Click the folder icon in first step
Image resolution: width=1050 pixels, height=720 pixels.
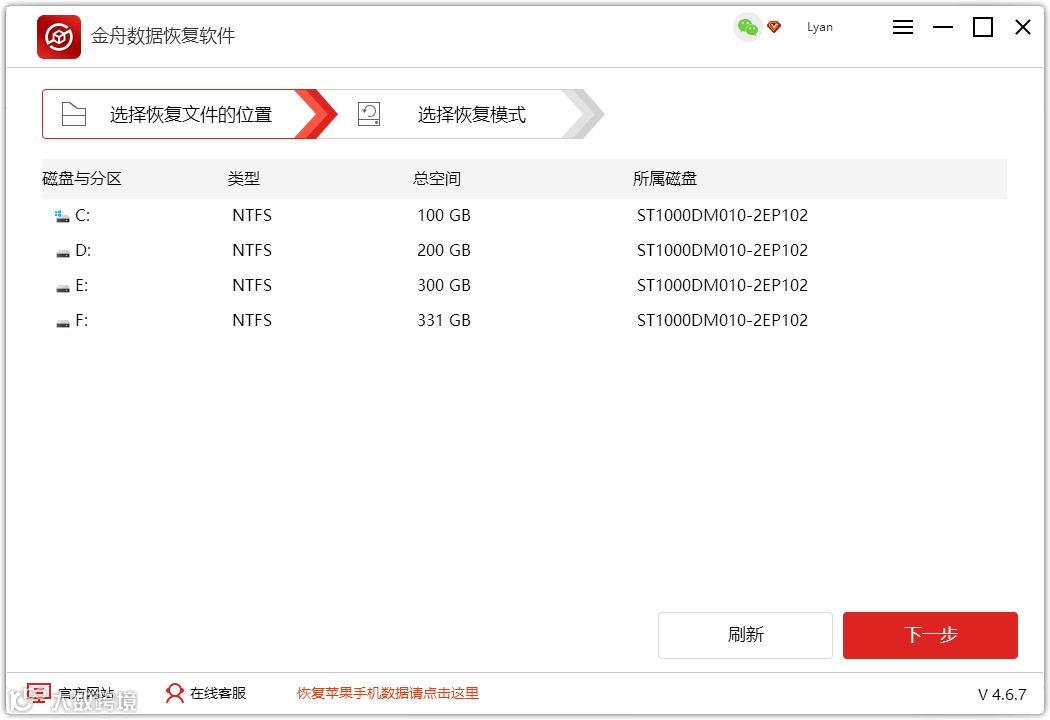coord(74,114)
